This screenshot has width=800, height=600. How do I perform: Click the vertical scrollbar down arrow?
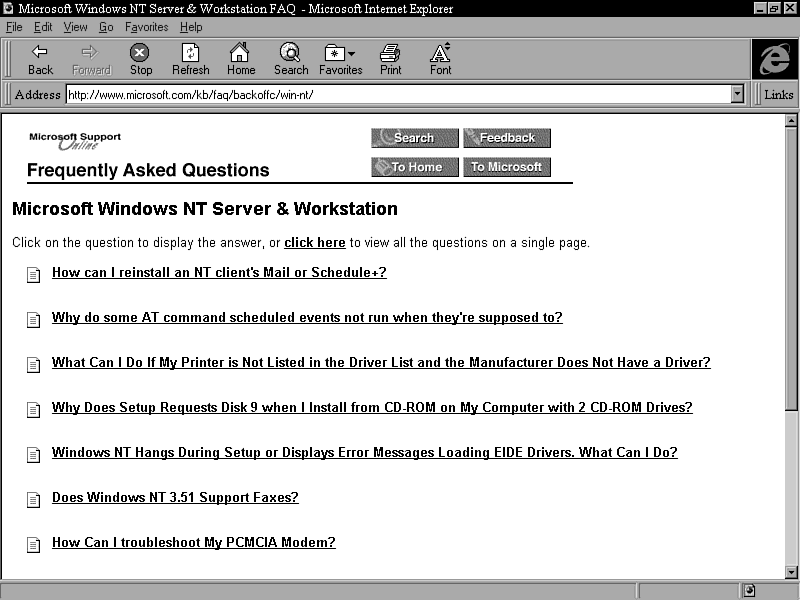[791, 570]
